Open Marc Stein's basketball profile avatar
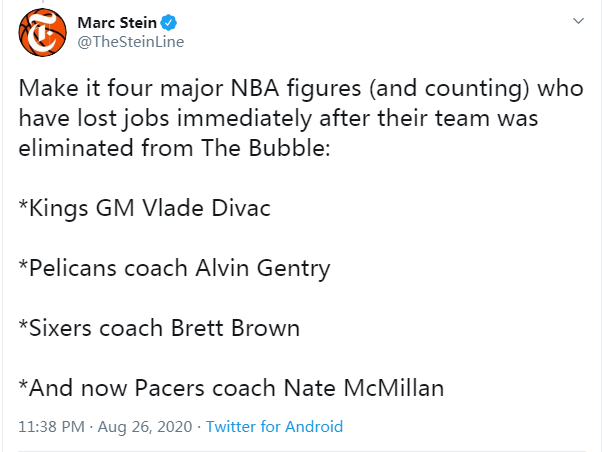Screen dimensions: 602x452 point(42,33)
